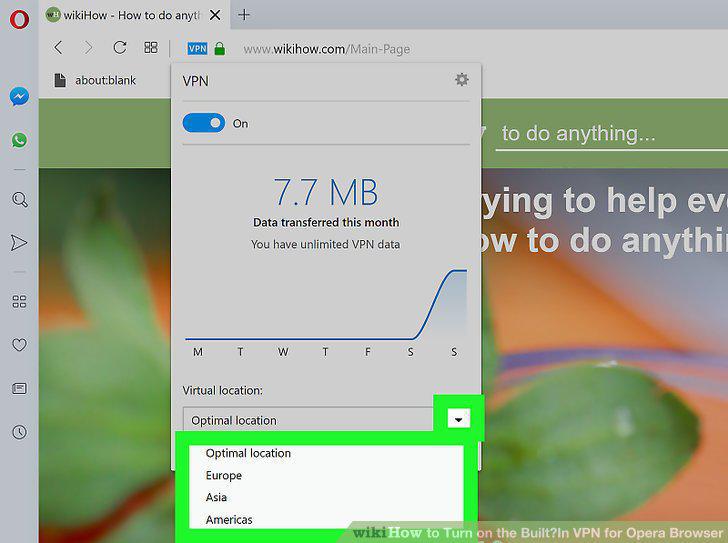Go back with the back arrow
Screen dimensions: 728x543
click(58, 47)
